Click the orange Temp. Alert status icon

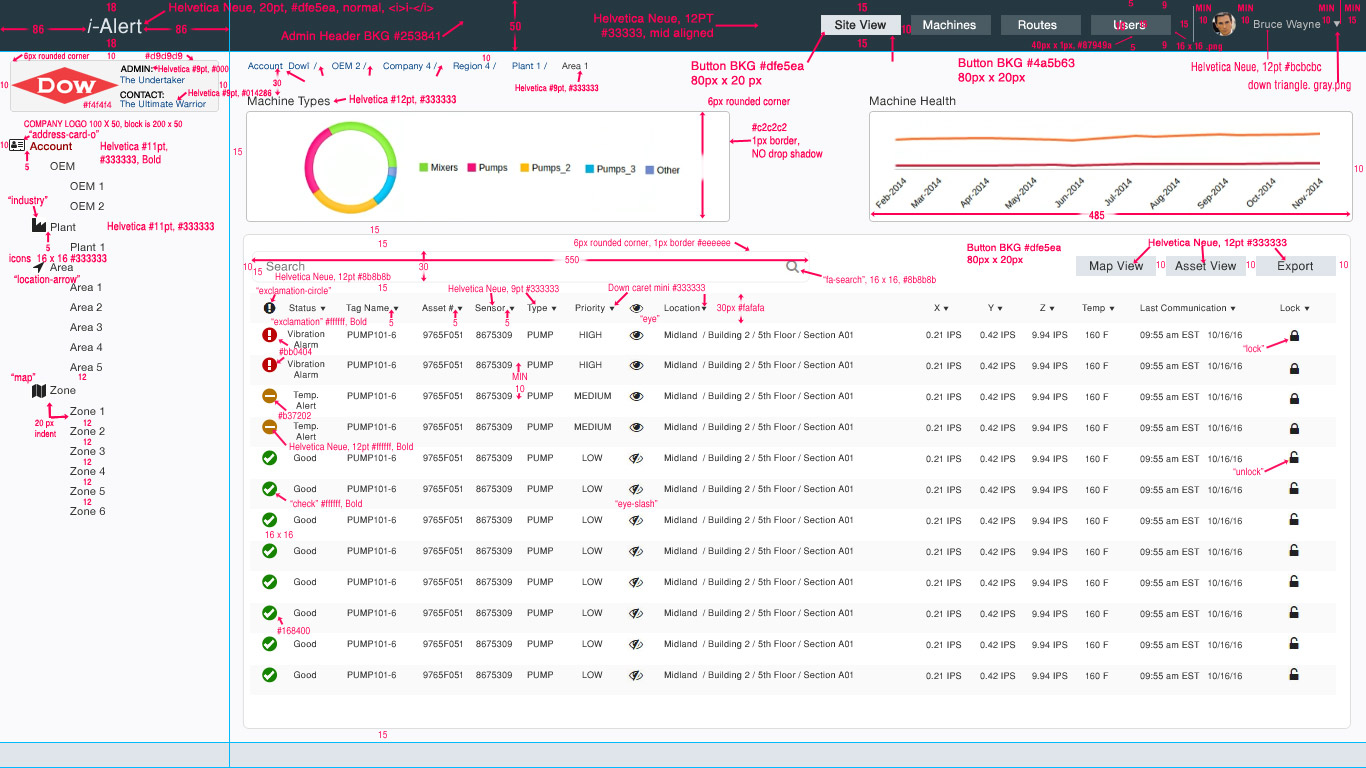(269, 396)
